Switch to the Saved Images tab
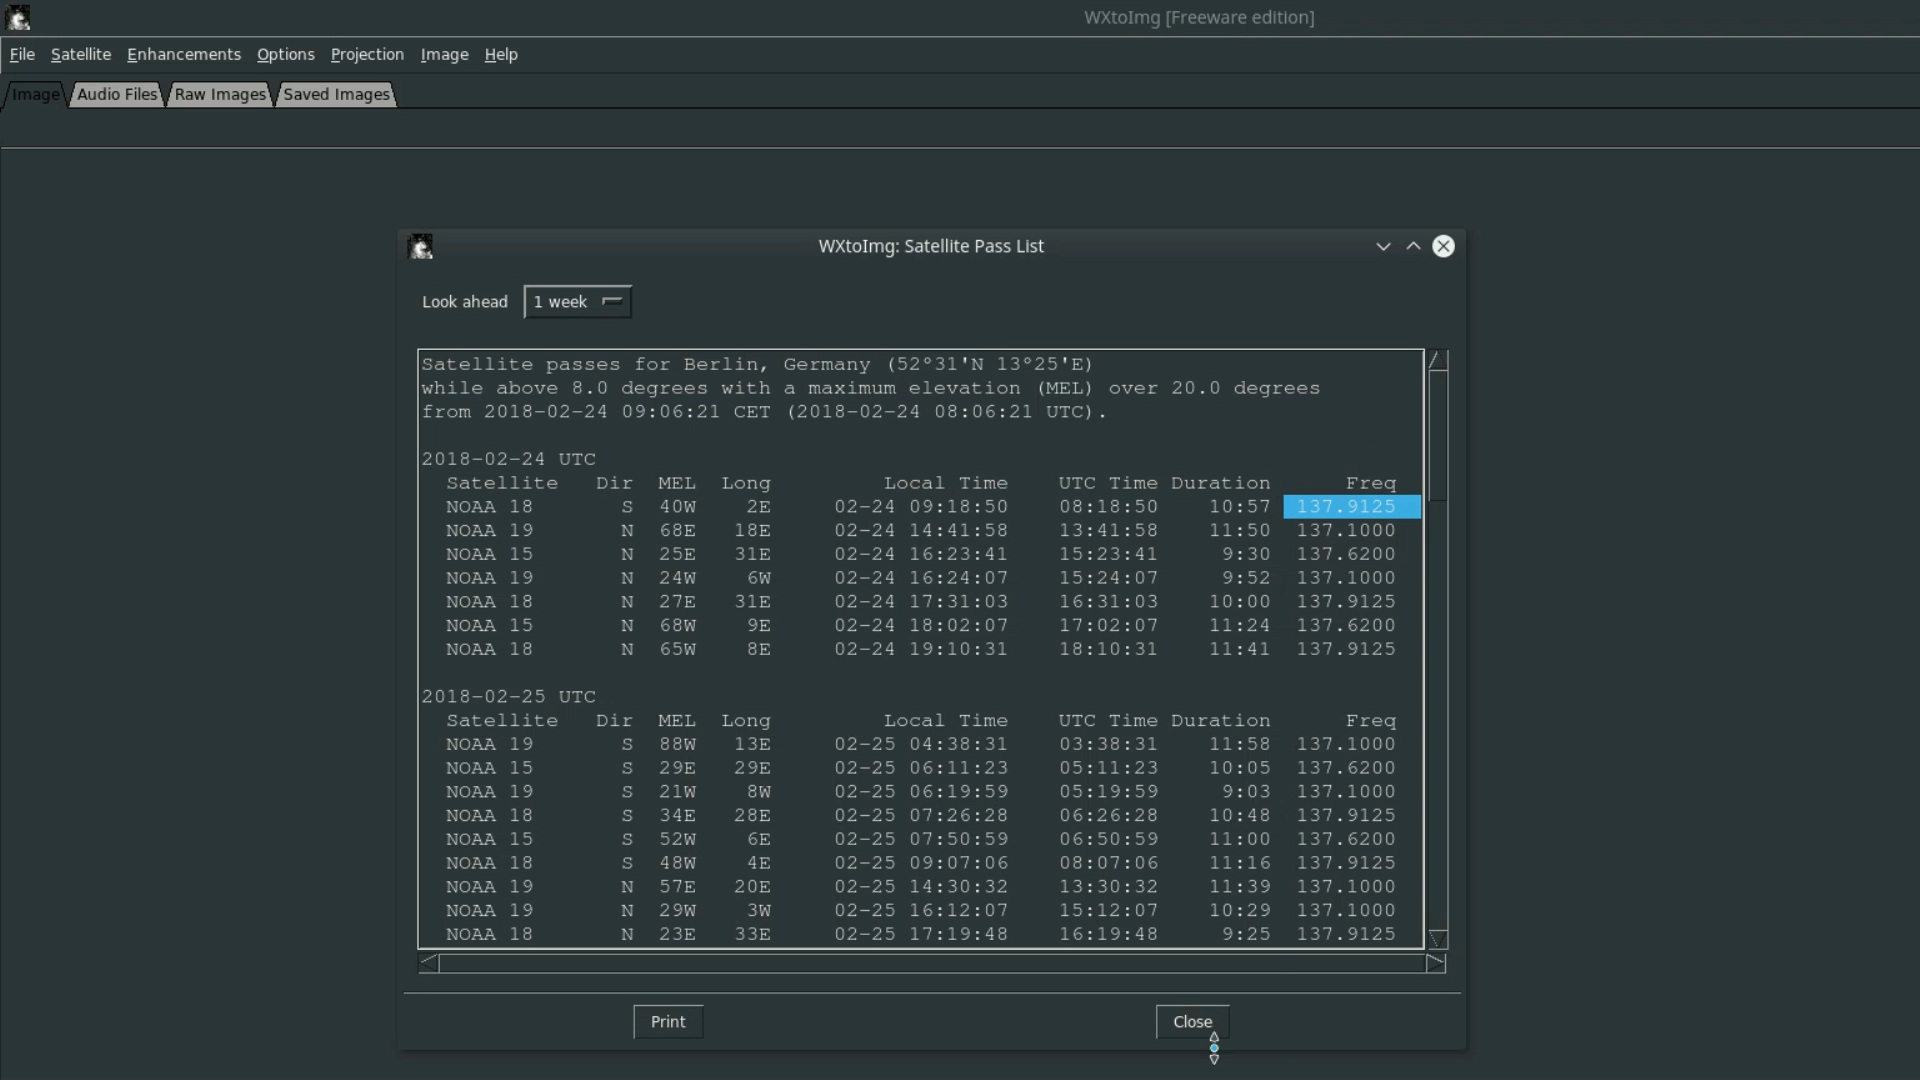The image size is (1920, 1080). point(335,94)
